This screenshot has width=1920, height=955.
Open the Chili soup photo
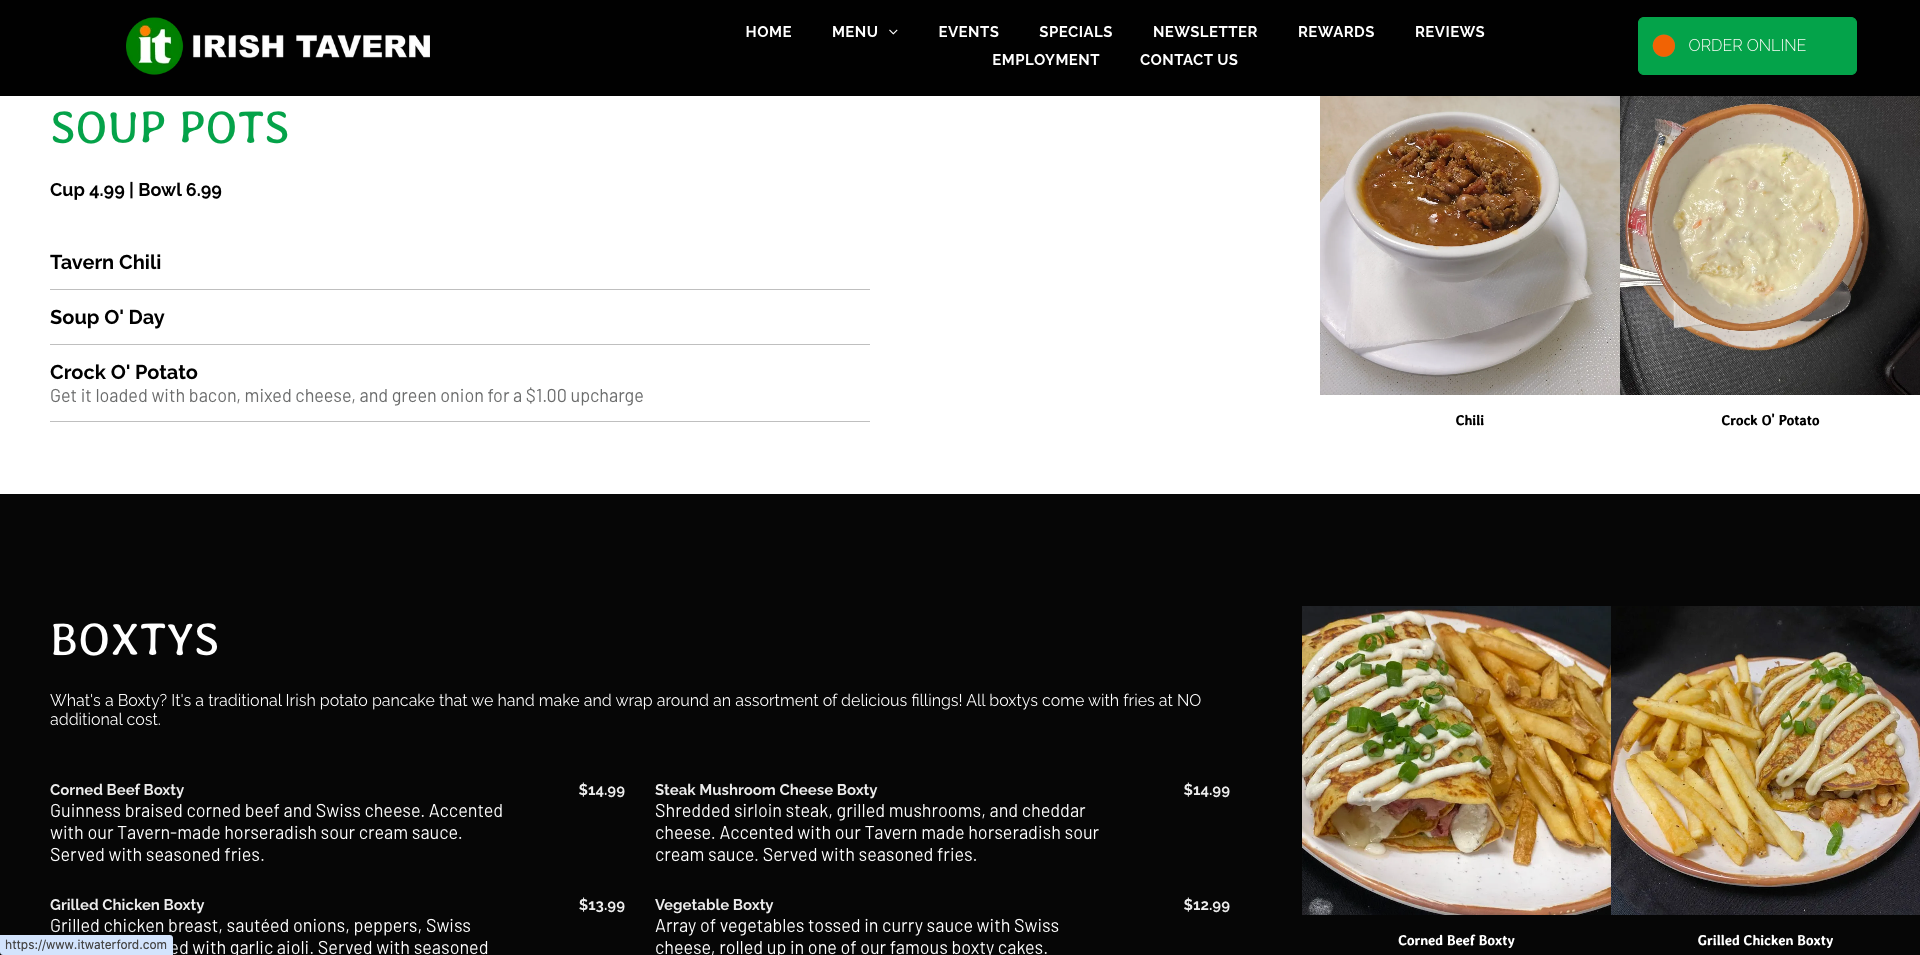click(x=1469, y=245)
